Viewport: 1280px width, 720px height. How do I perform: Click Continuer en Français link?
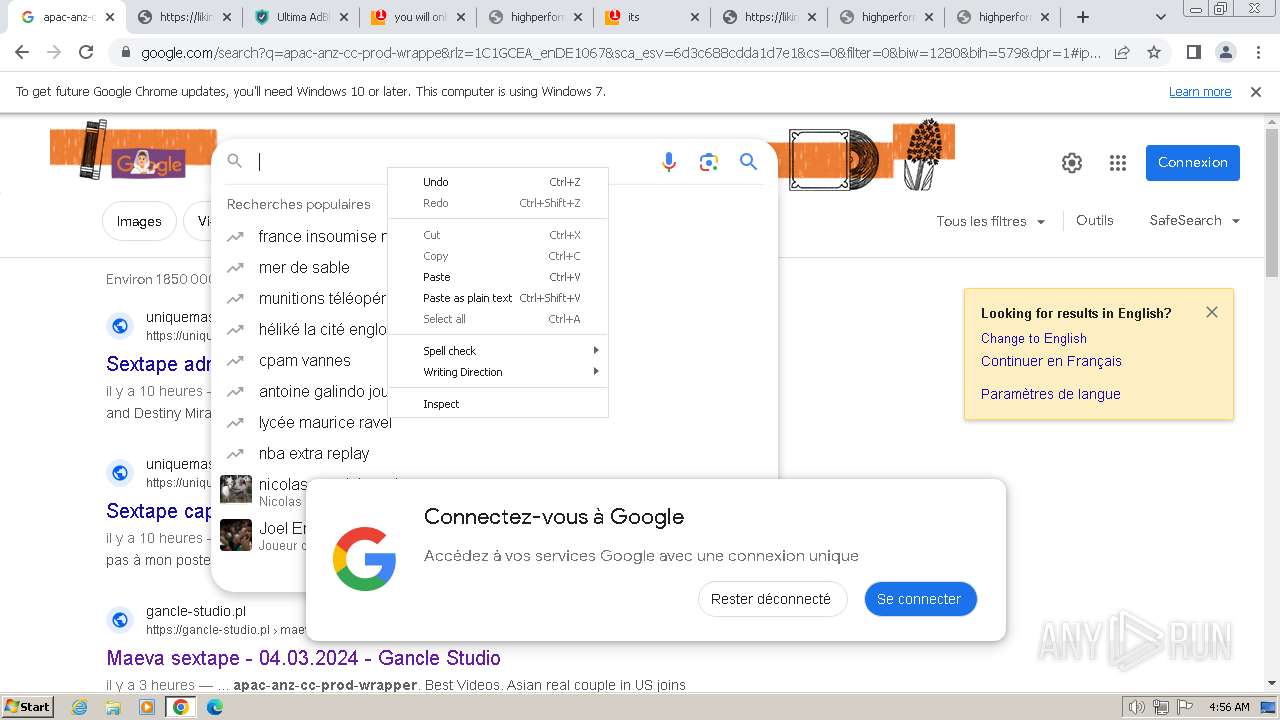(1051, 362)
